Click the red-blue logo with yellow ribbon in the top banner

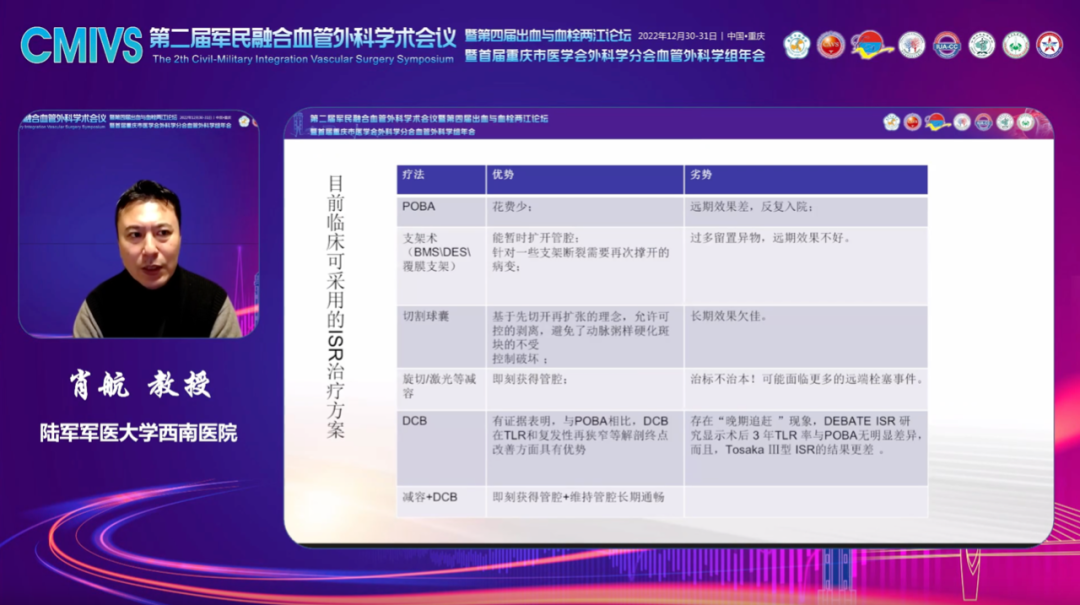tap(871, 45)
